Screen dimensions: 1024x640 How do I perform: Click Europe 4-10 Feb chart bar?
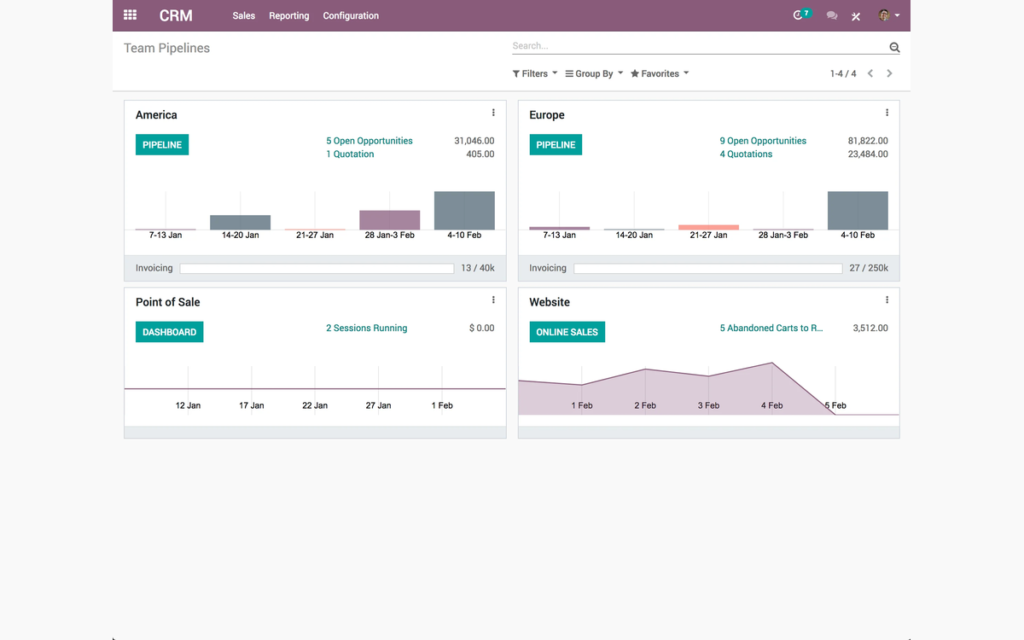(x=857, y=210)
